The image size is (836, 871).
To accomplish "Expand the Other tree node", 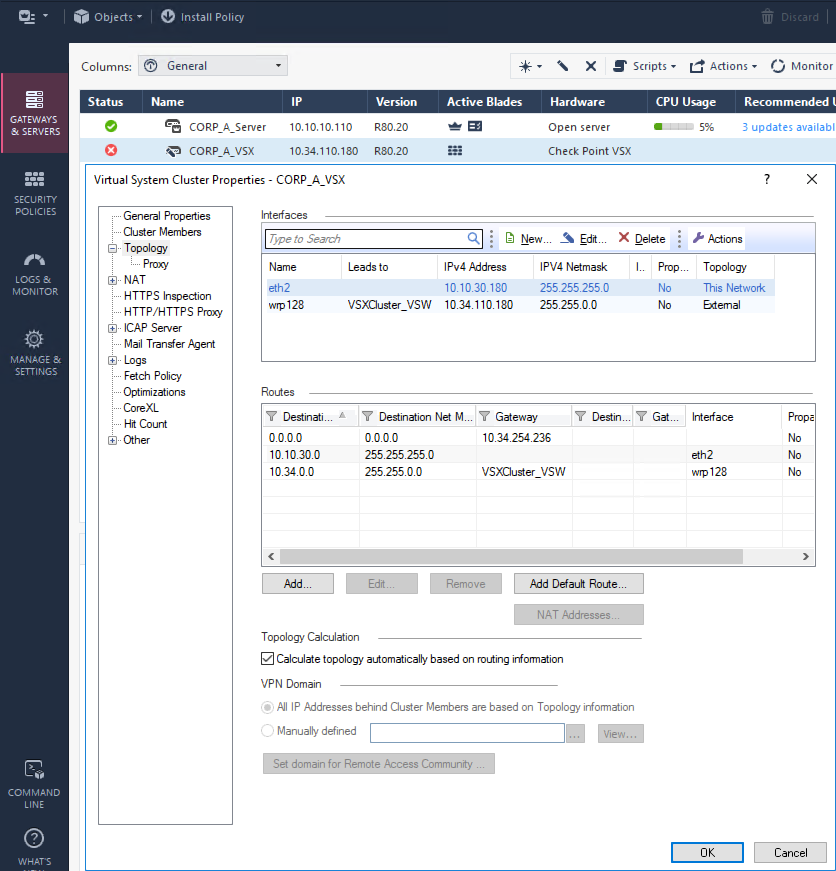I will point(112,440).
